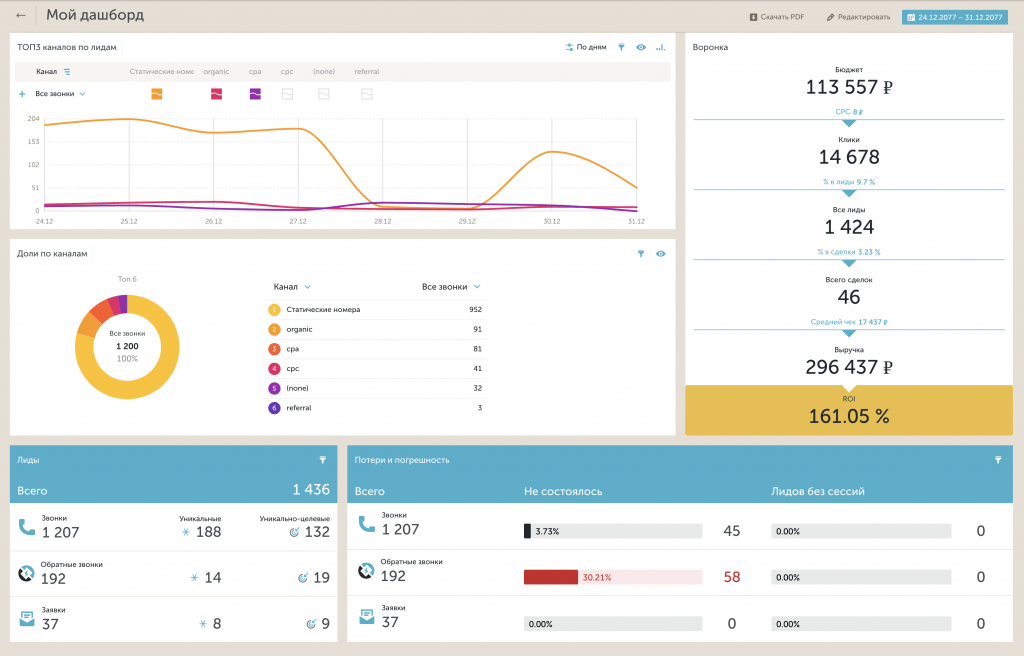Open chart type icon in ТОП3 widget
Screen dimensions: 1024x656
[x=660, y=47]
